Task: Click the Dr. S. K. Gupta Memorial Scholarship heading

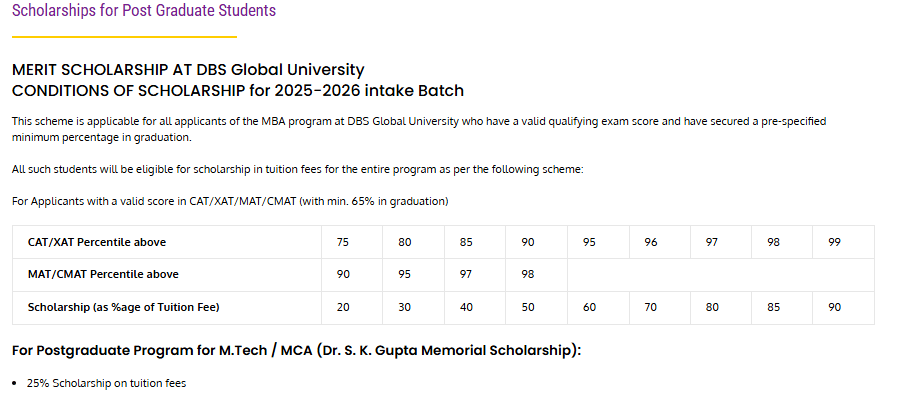Action: click(x=296, y=350)
